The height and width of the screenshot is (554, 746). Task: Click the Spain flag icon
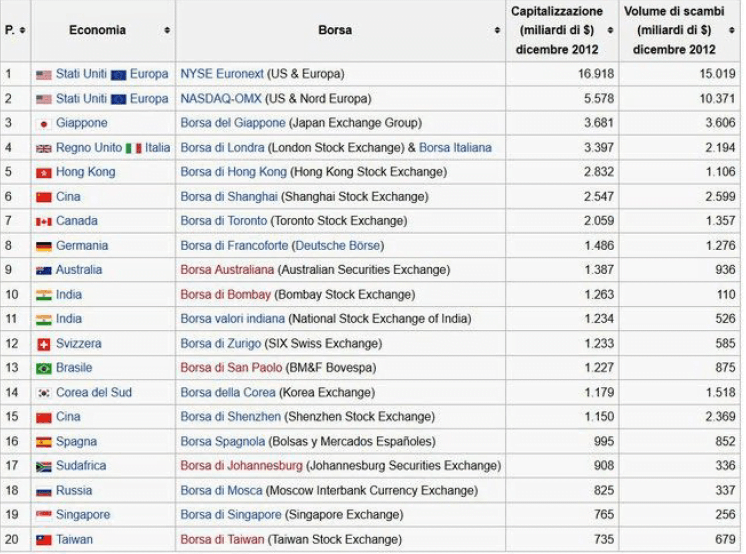(44, 442)
